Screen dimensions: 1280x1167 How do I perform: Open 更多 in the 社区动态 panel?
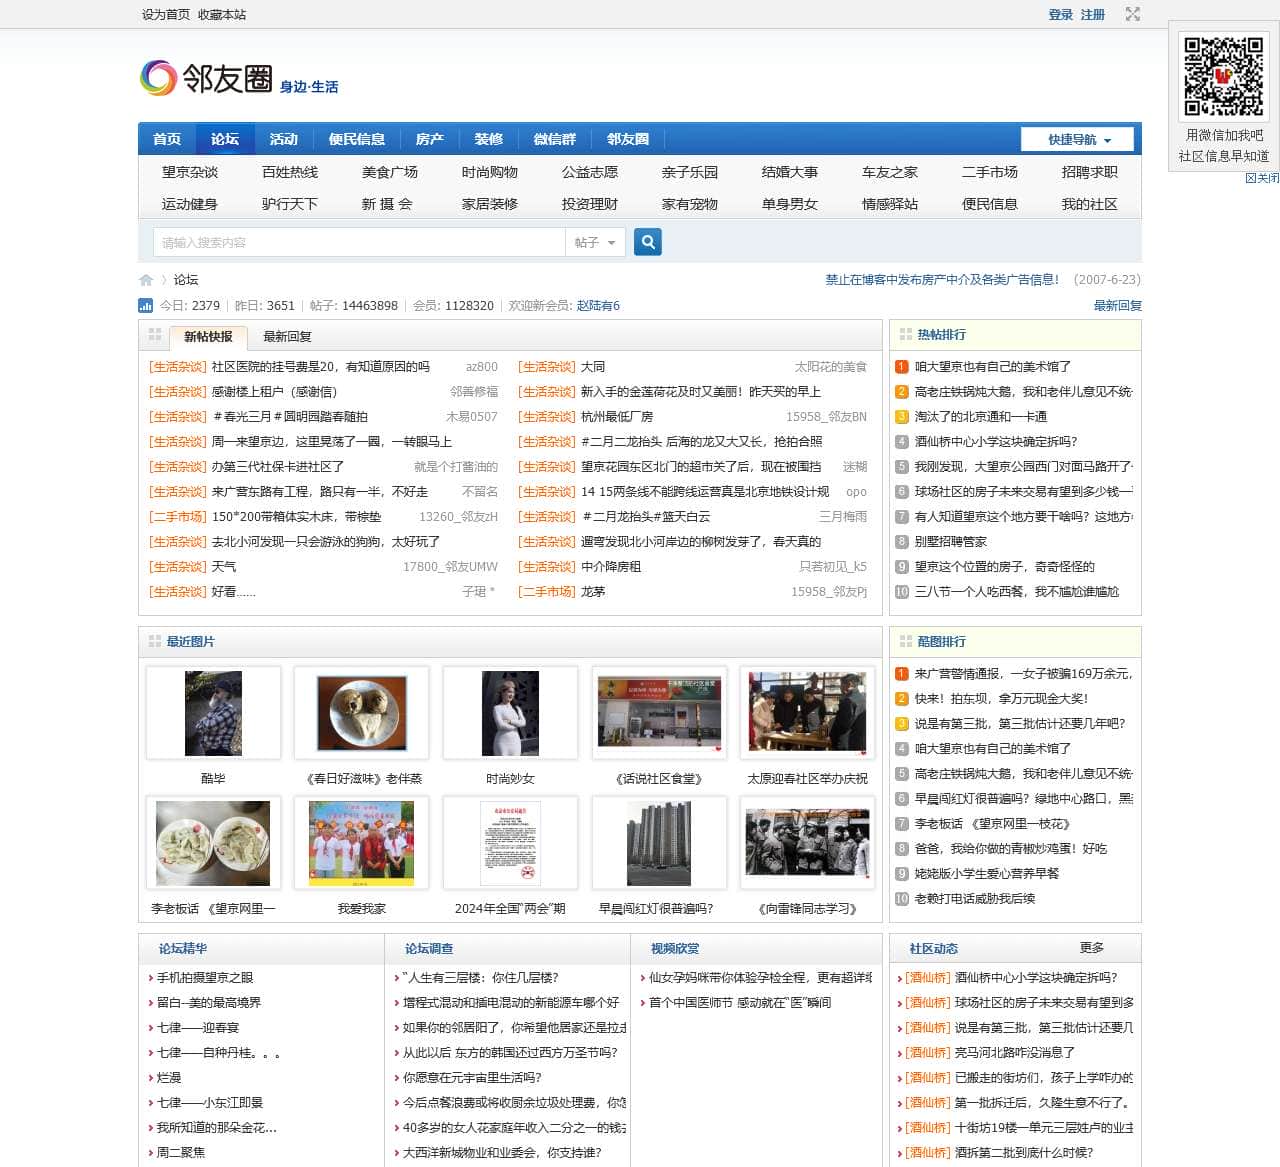point(1091,947)
